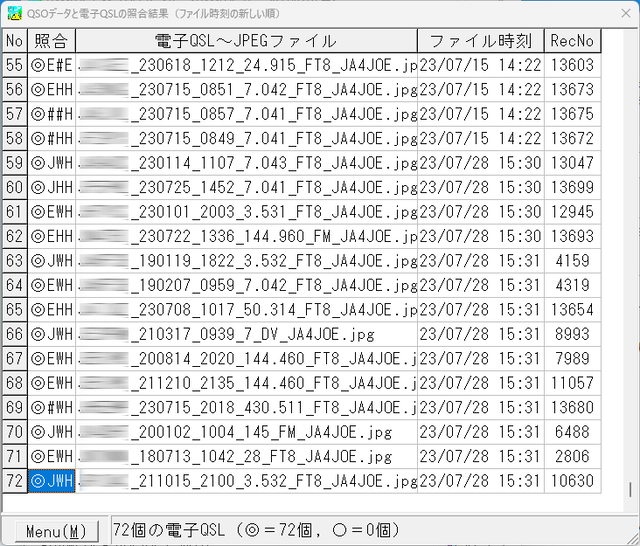Click file _230715_0849_7.041_FT8_JA4JOE.jpg

(x=247, y=138)
